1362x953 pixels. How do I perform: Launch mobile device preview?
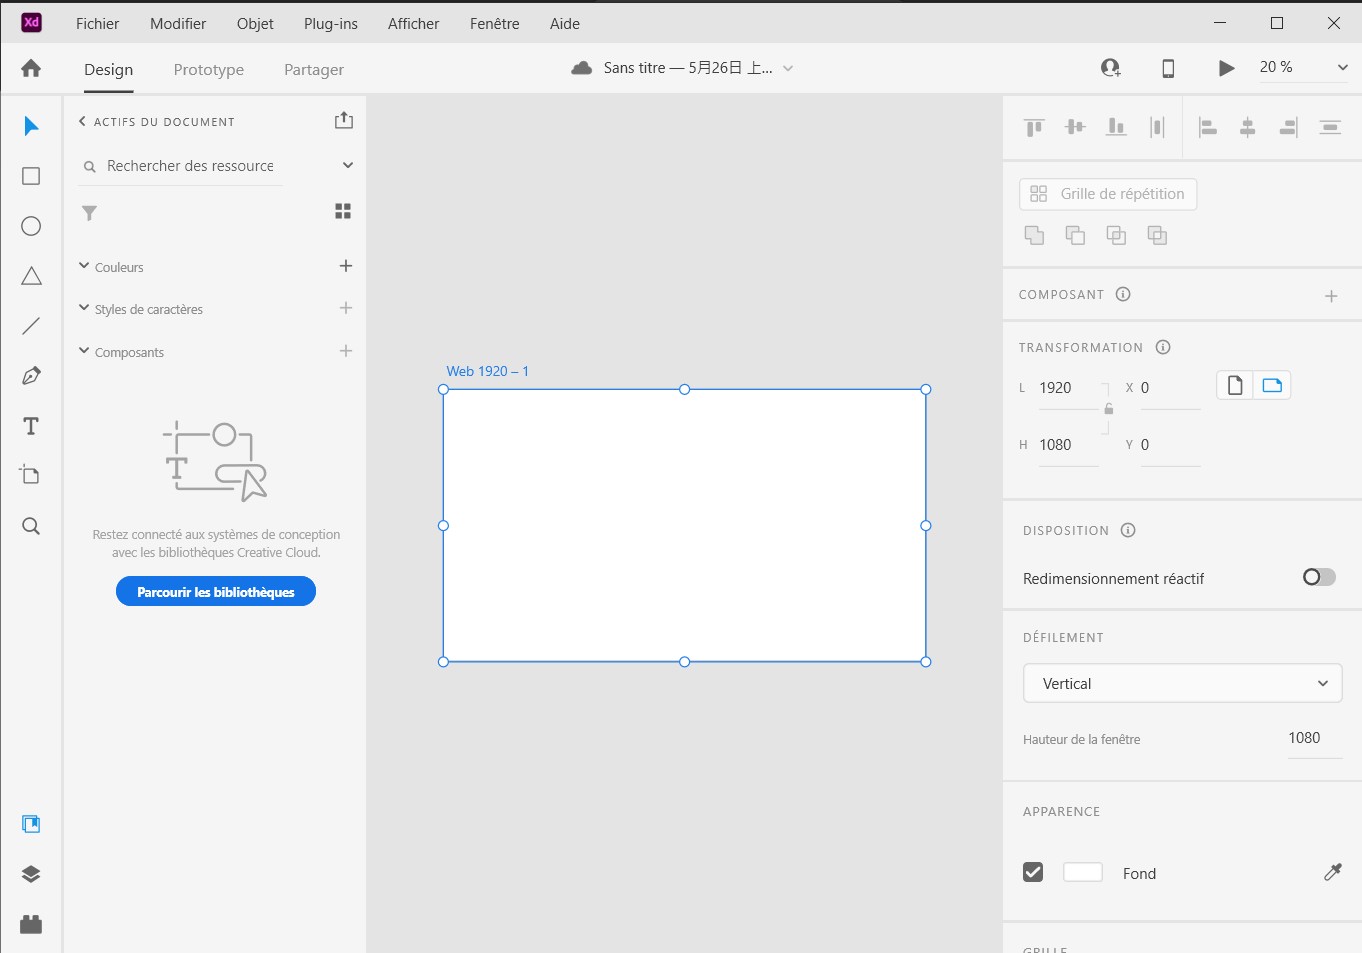coord(1167,68)
